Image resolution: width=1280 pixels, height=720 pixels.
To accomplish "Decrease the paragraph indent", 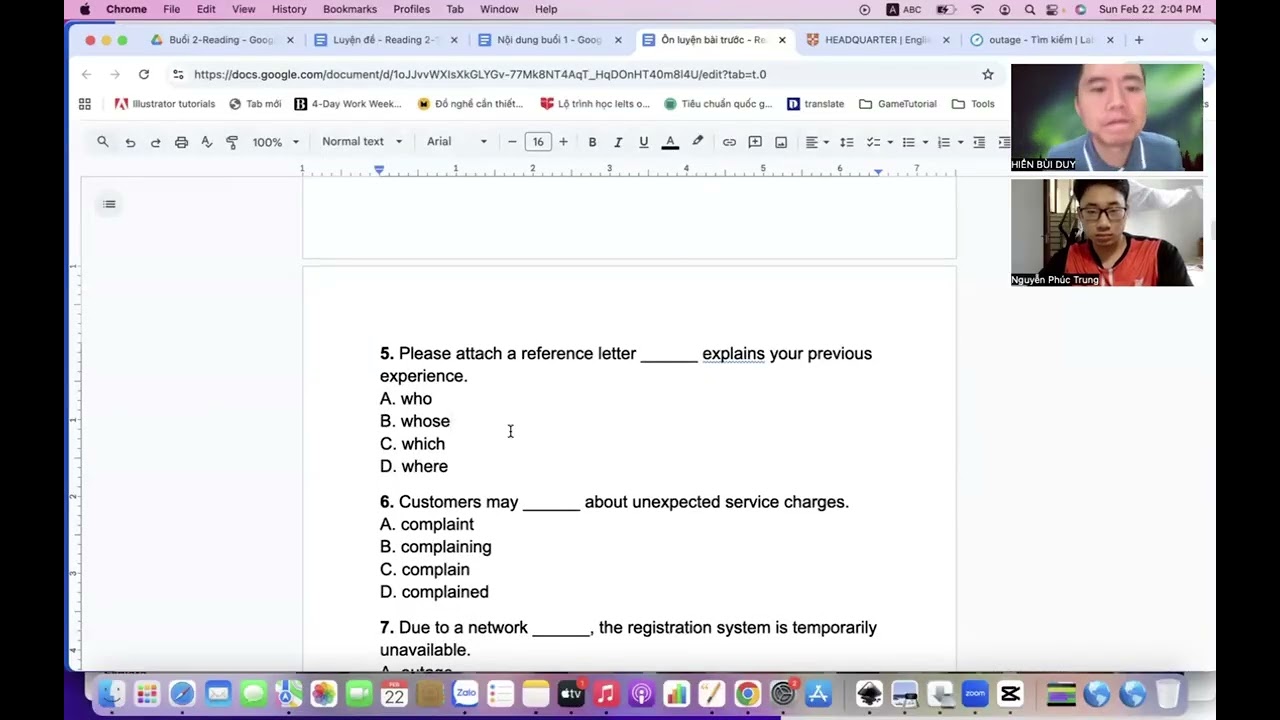I will pos(979,142).
